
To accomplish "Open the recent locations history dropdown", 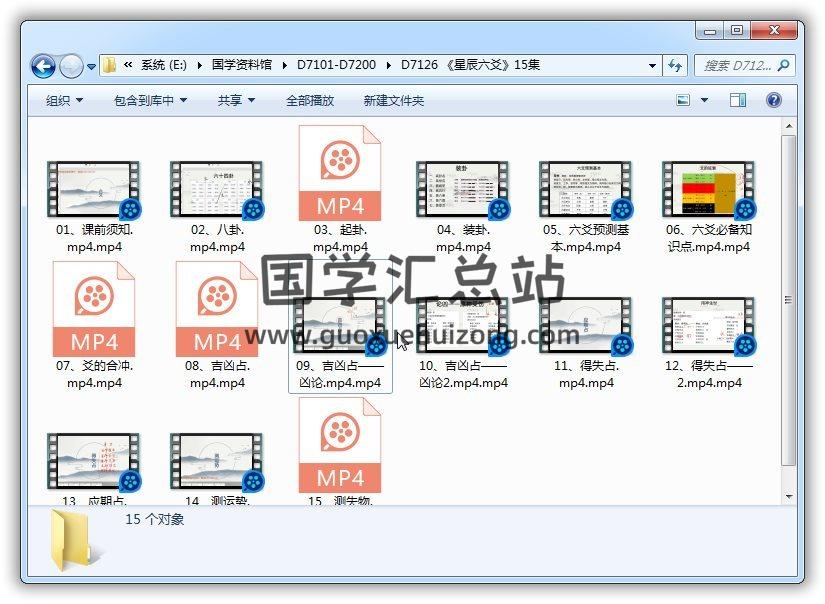I will click(91, 67).
